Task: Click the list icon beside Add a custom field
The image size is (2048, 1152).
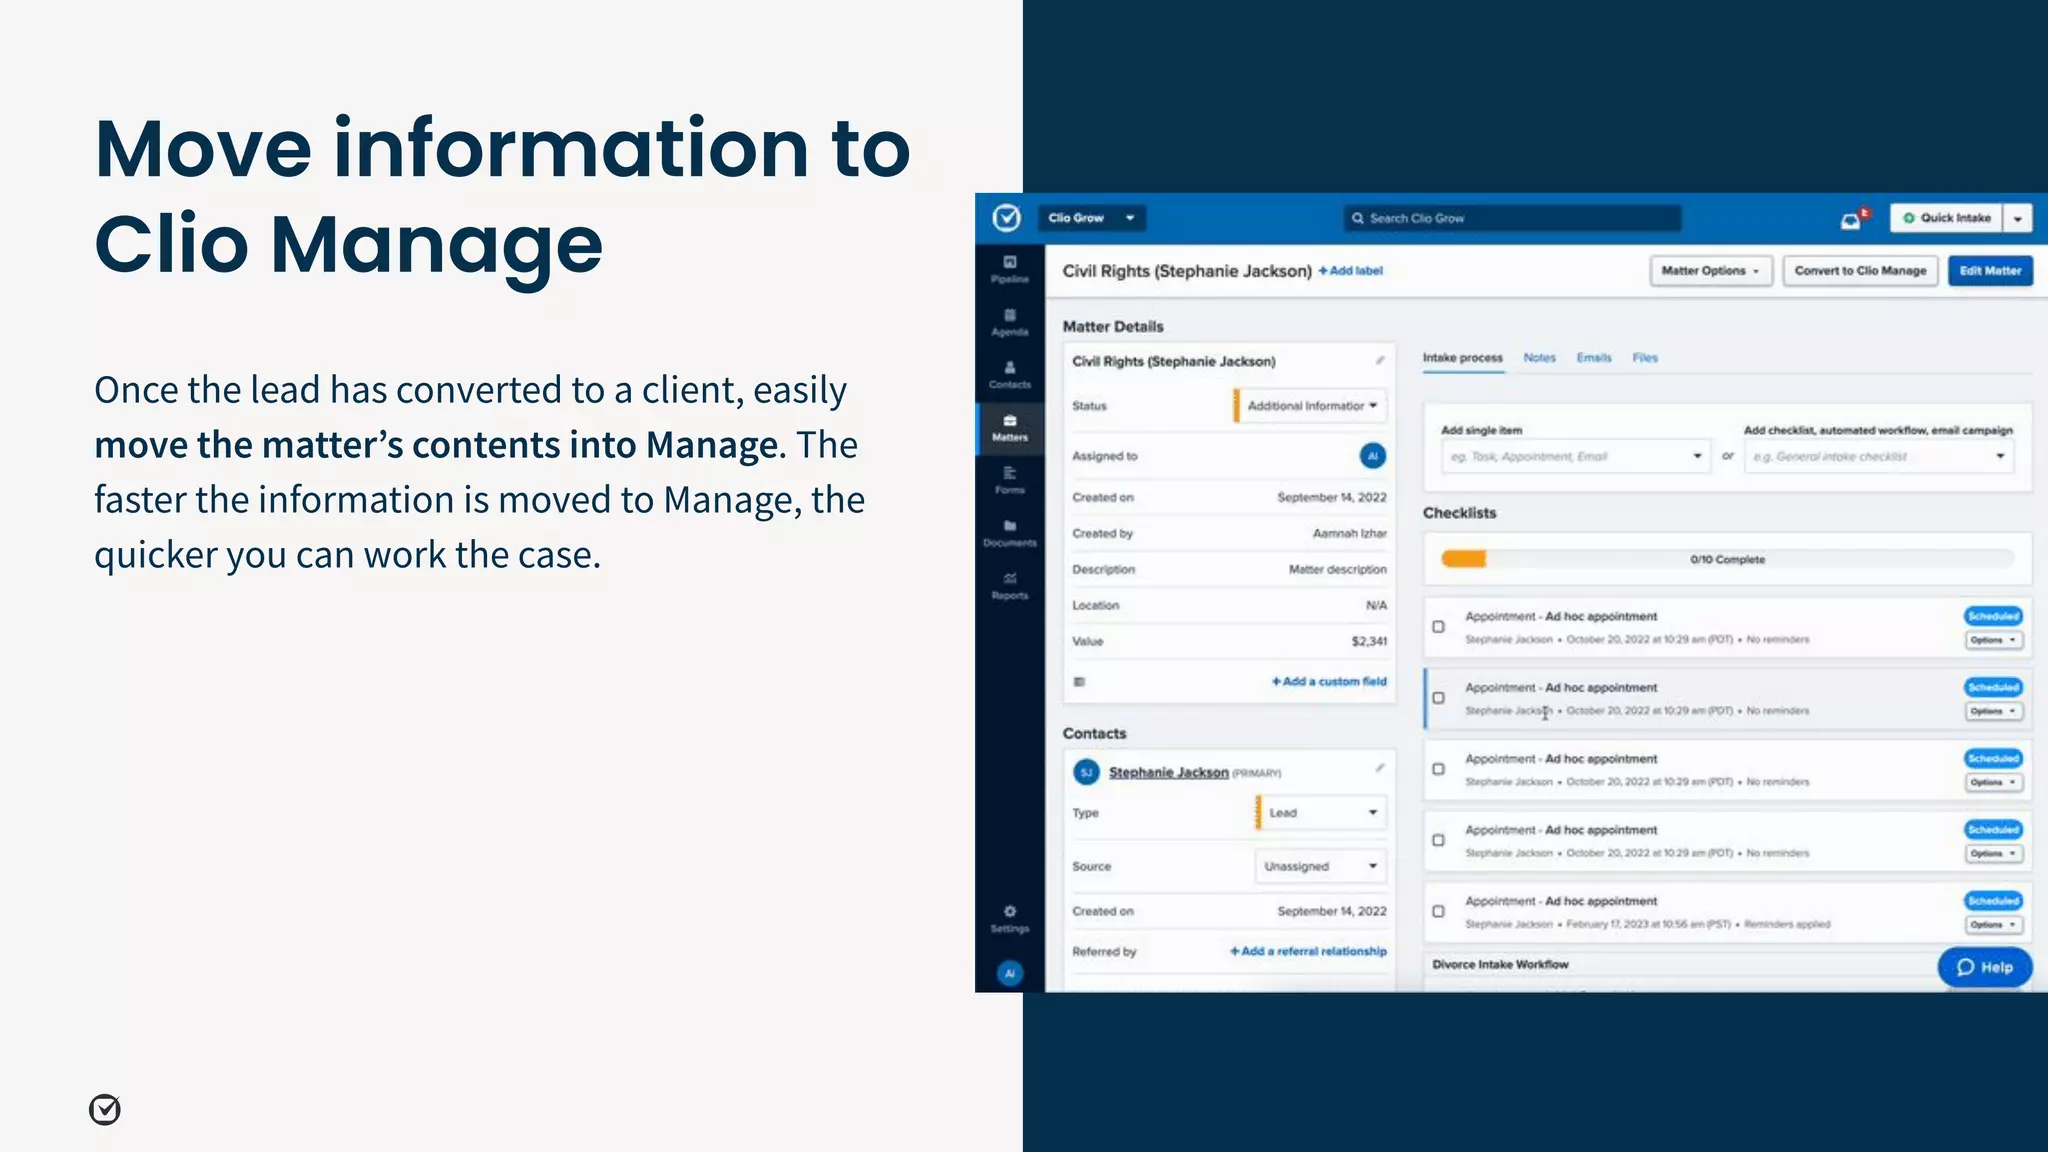Action: click(1079, 682)
